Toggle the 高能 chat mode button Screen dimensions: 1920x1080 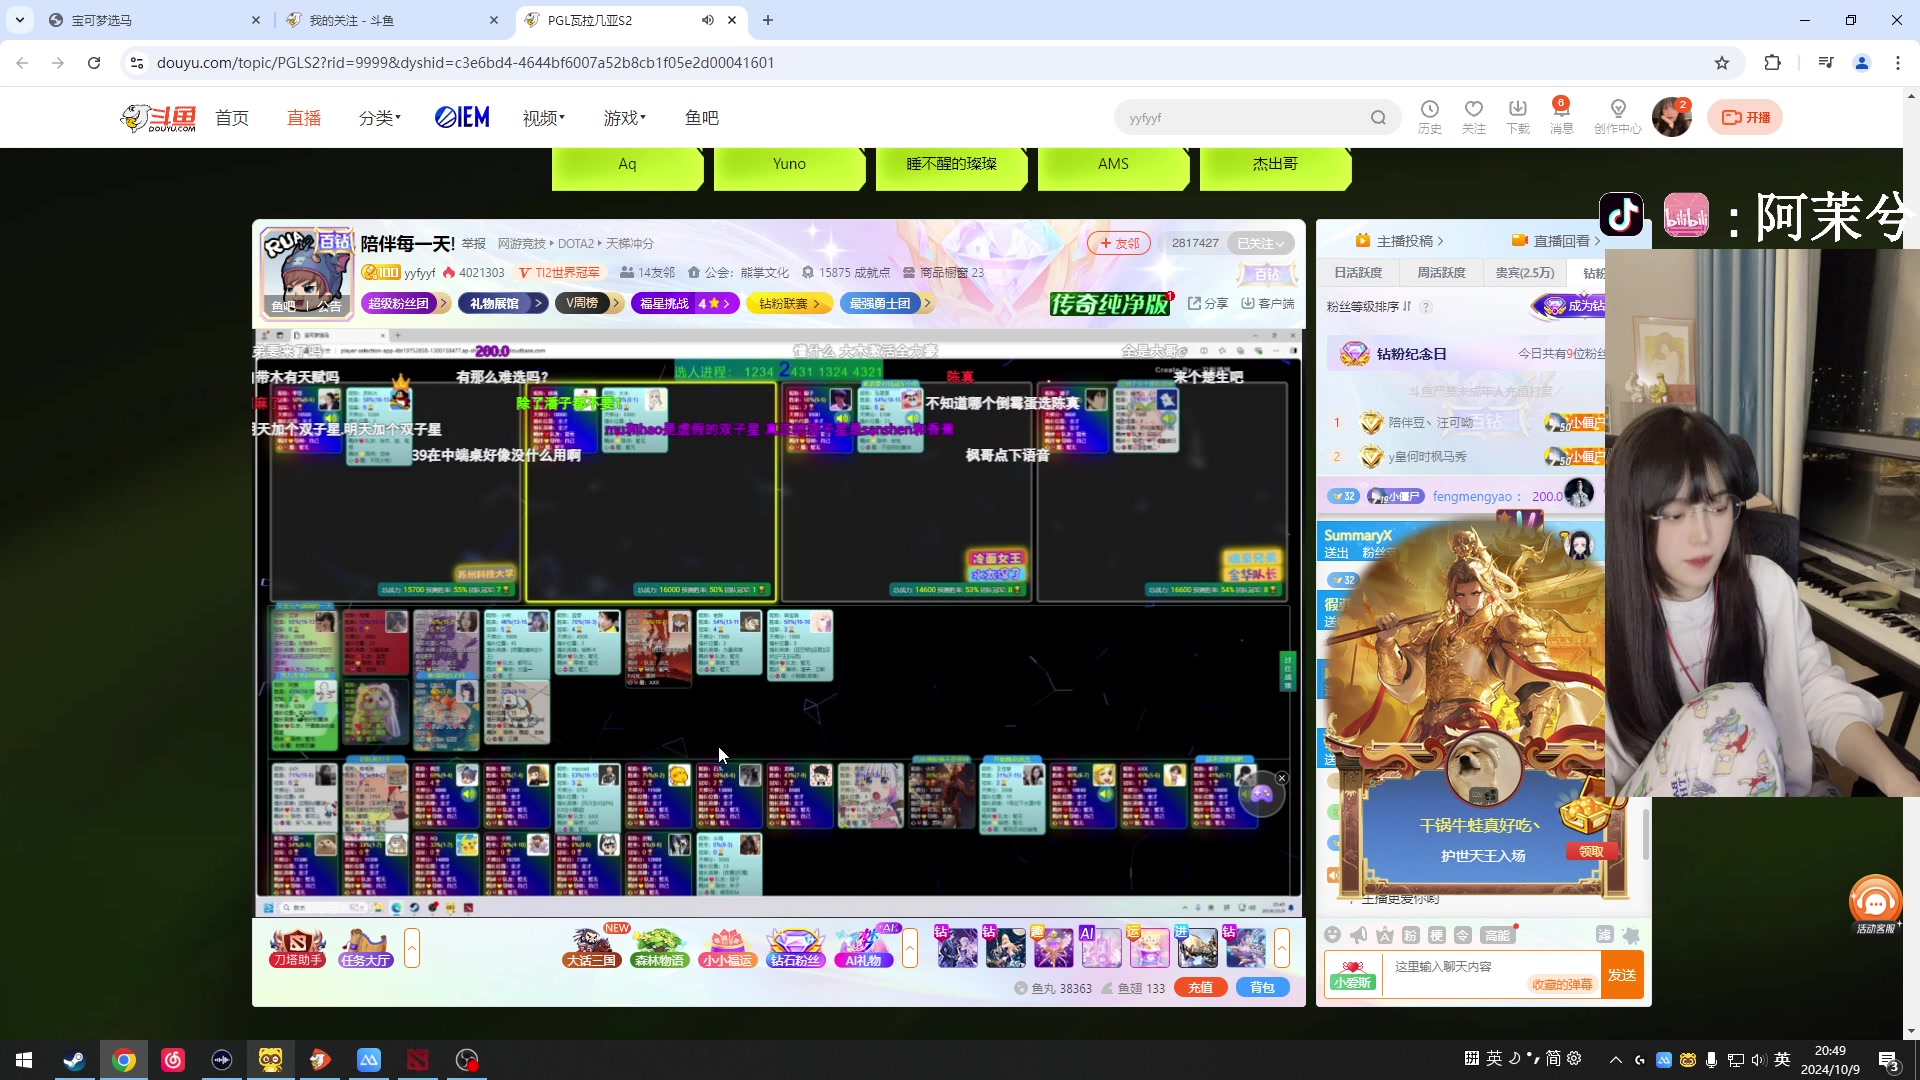click(1497, 935)
